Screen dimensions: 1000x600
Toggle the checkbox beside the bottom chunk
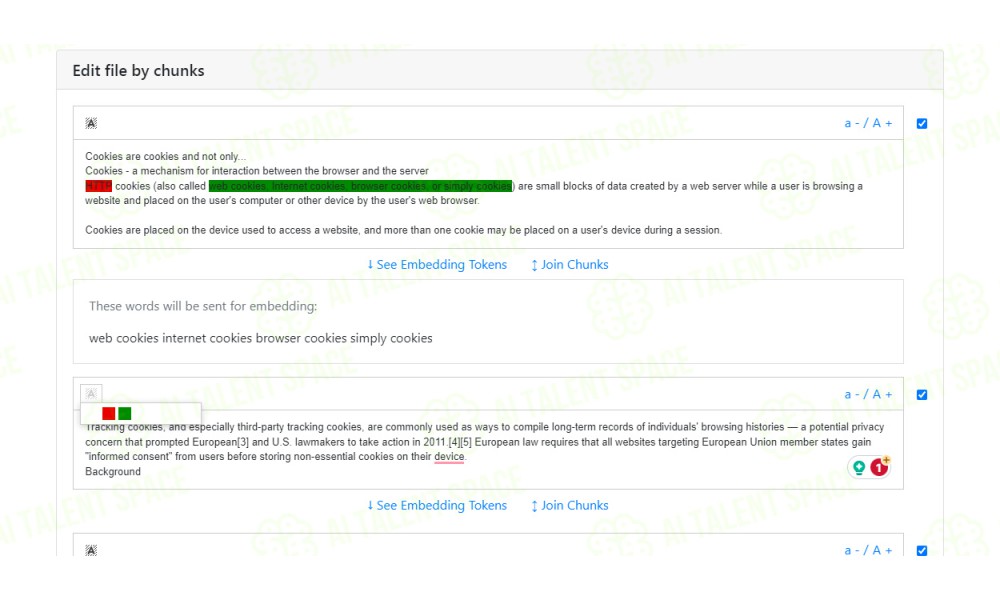pyautogui.click(x=922, y=551)
